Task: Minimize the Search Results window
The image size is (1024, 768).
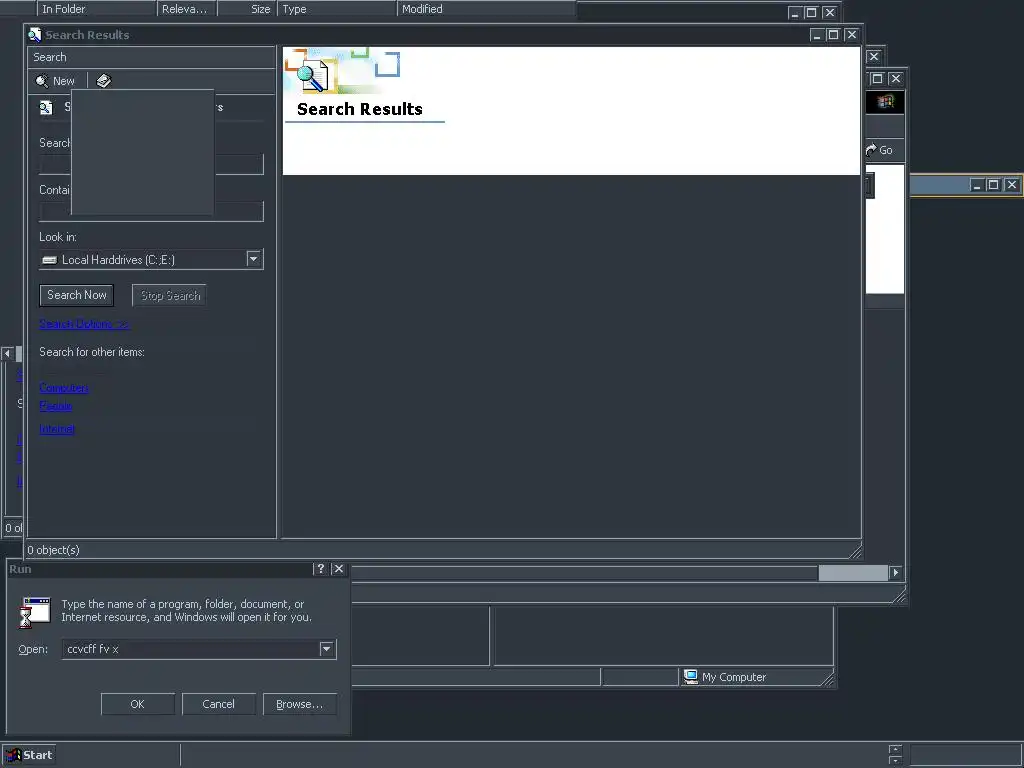Action: coord(817,35)
